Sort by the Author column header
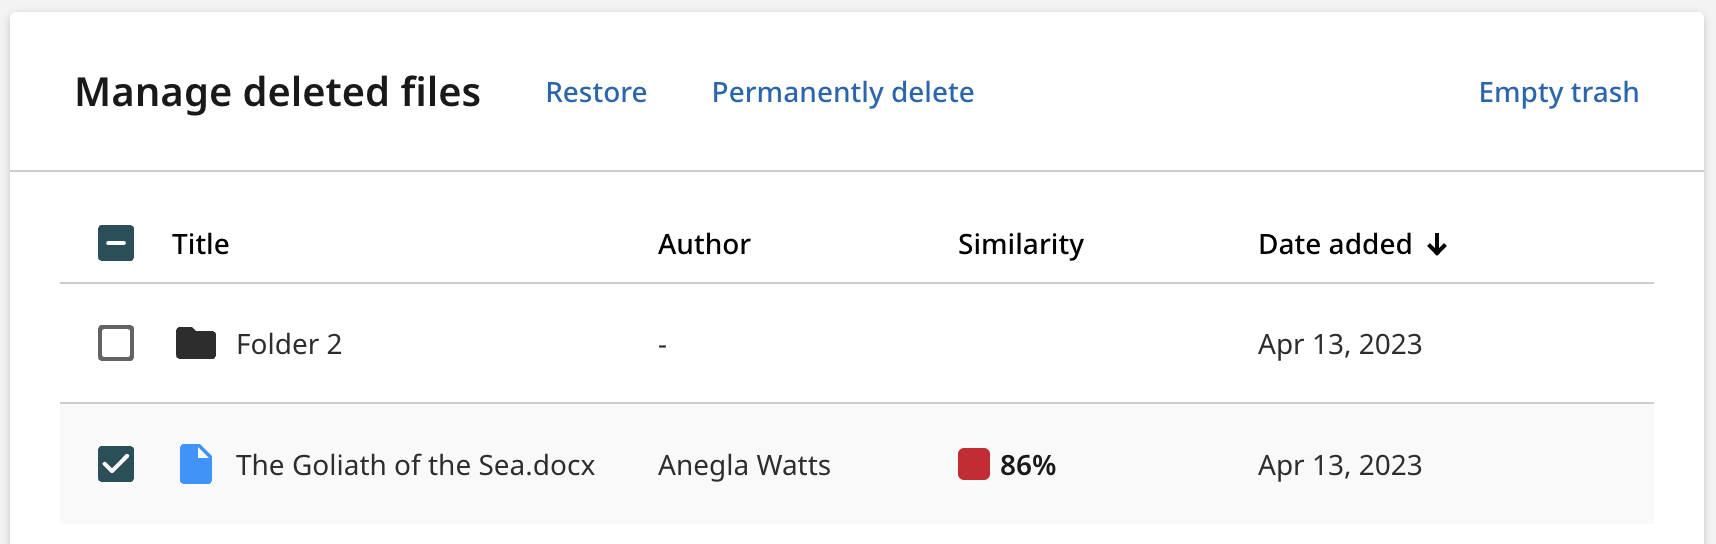Viewport: 1716px width, 544px height. (704, 244)
